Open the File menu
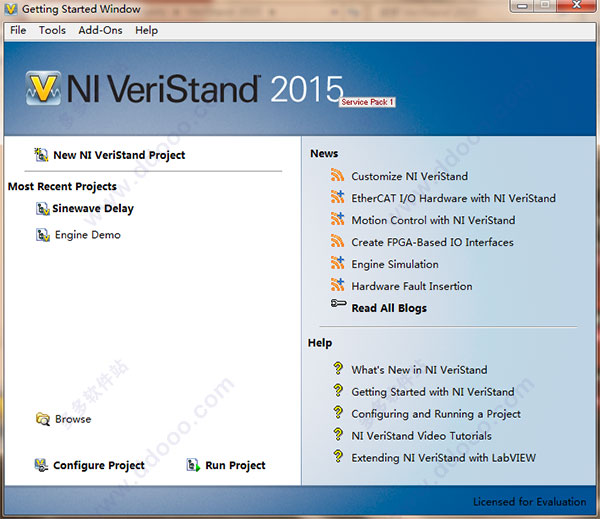Screen dimensions: 600x519 pyautogui.click(x=18, y=30)
